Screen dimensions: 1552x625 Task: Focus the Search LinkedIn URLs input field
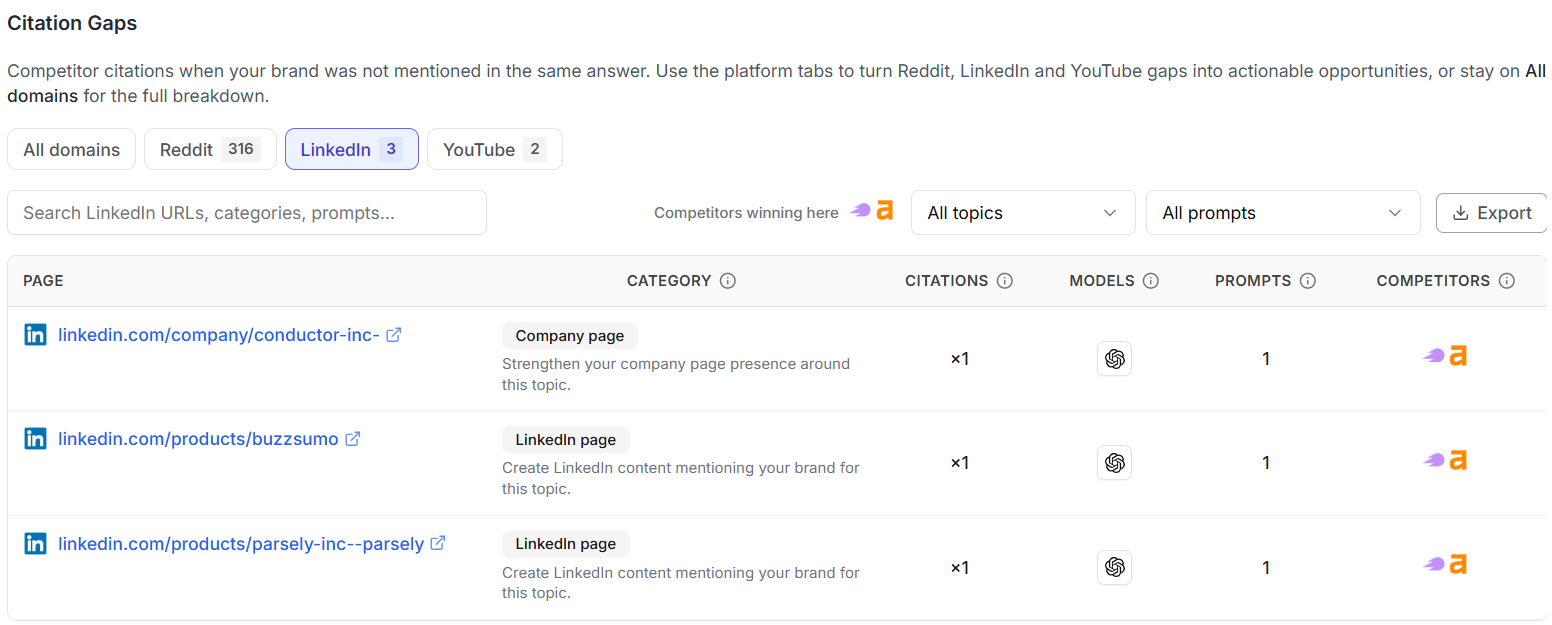coord(247,213)
